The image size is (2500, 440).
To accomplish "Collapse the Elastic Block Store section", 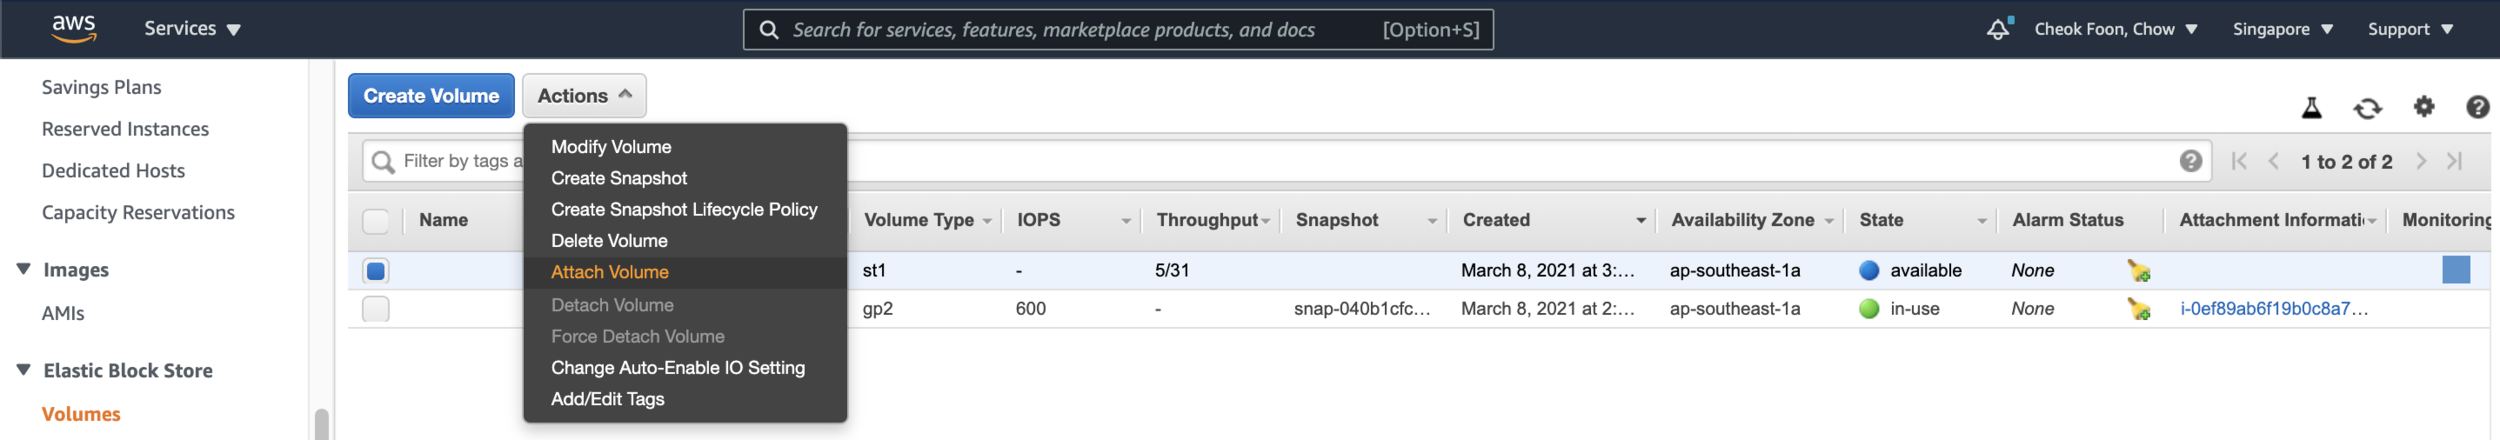I will click(x=24, y=370).
